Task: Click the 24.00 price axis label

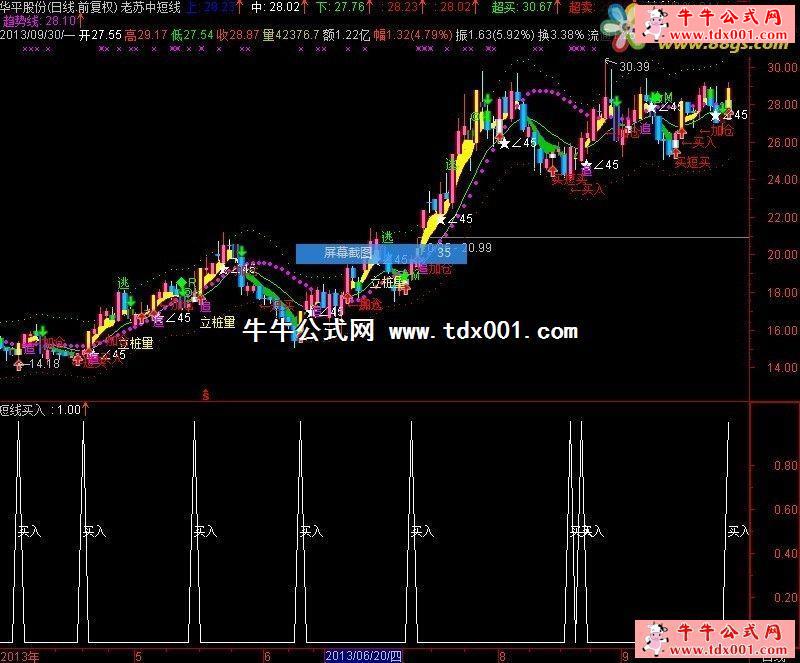Action: click(x=782, y=180)
